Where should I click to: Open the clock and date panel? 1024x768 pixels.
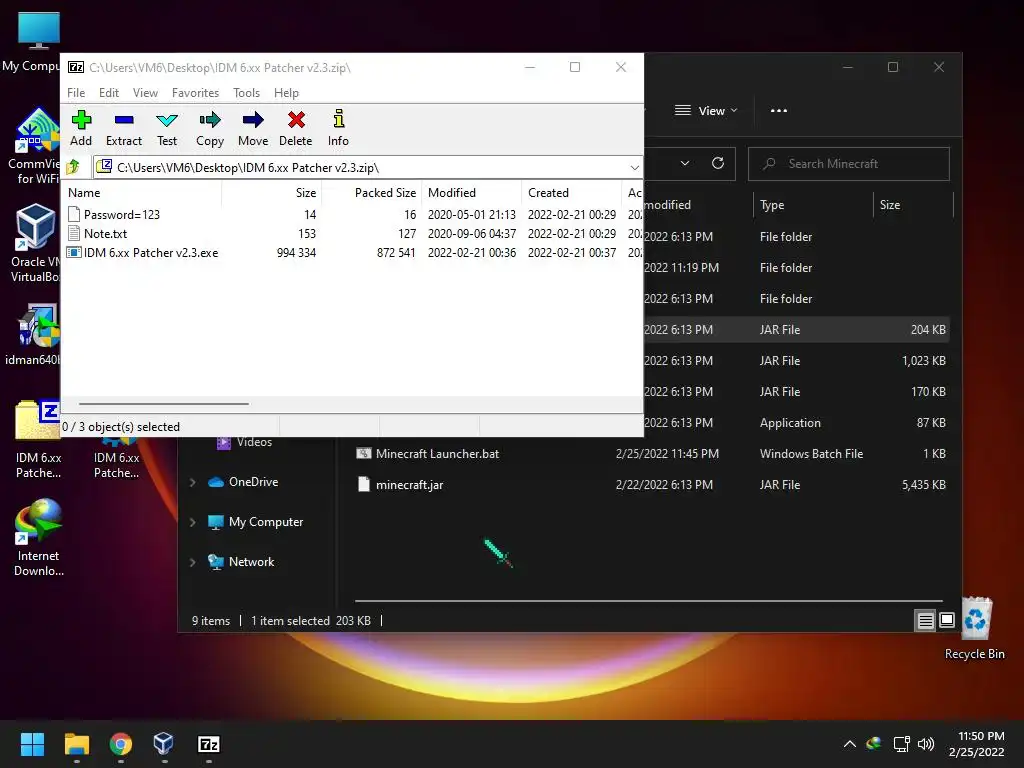tap(976, 744)
